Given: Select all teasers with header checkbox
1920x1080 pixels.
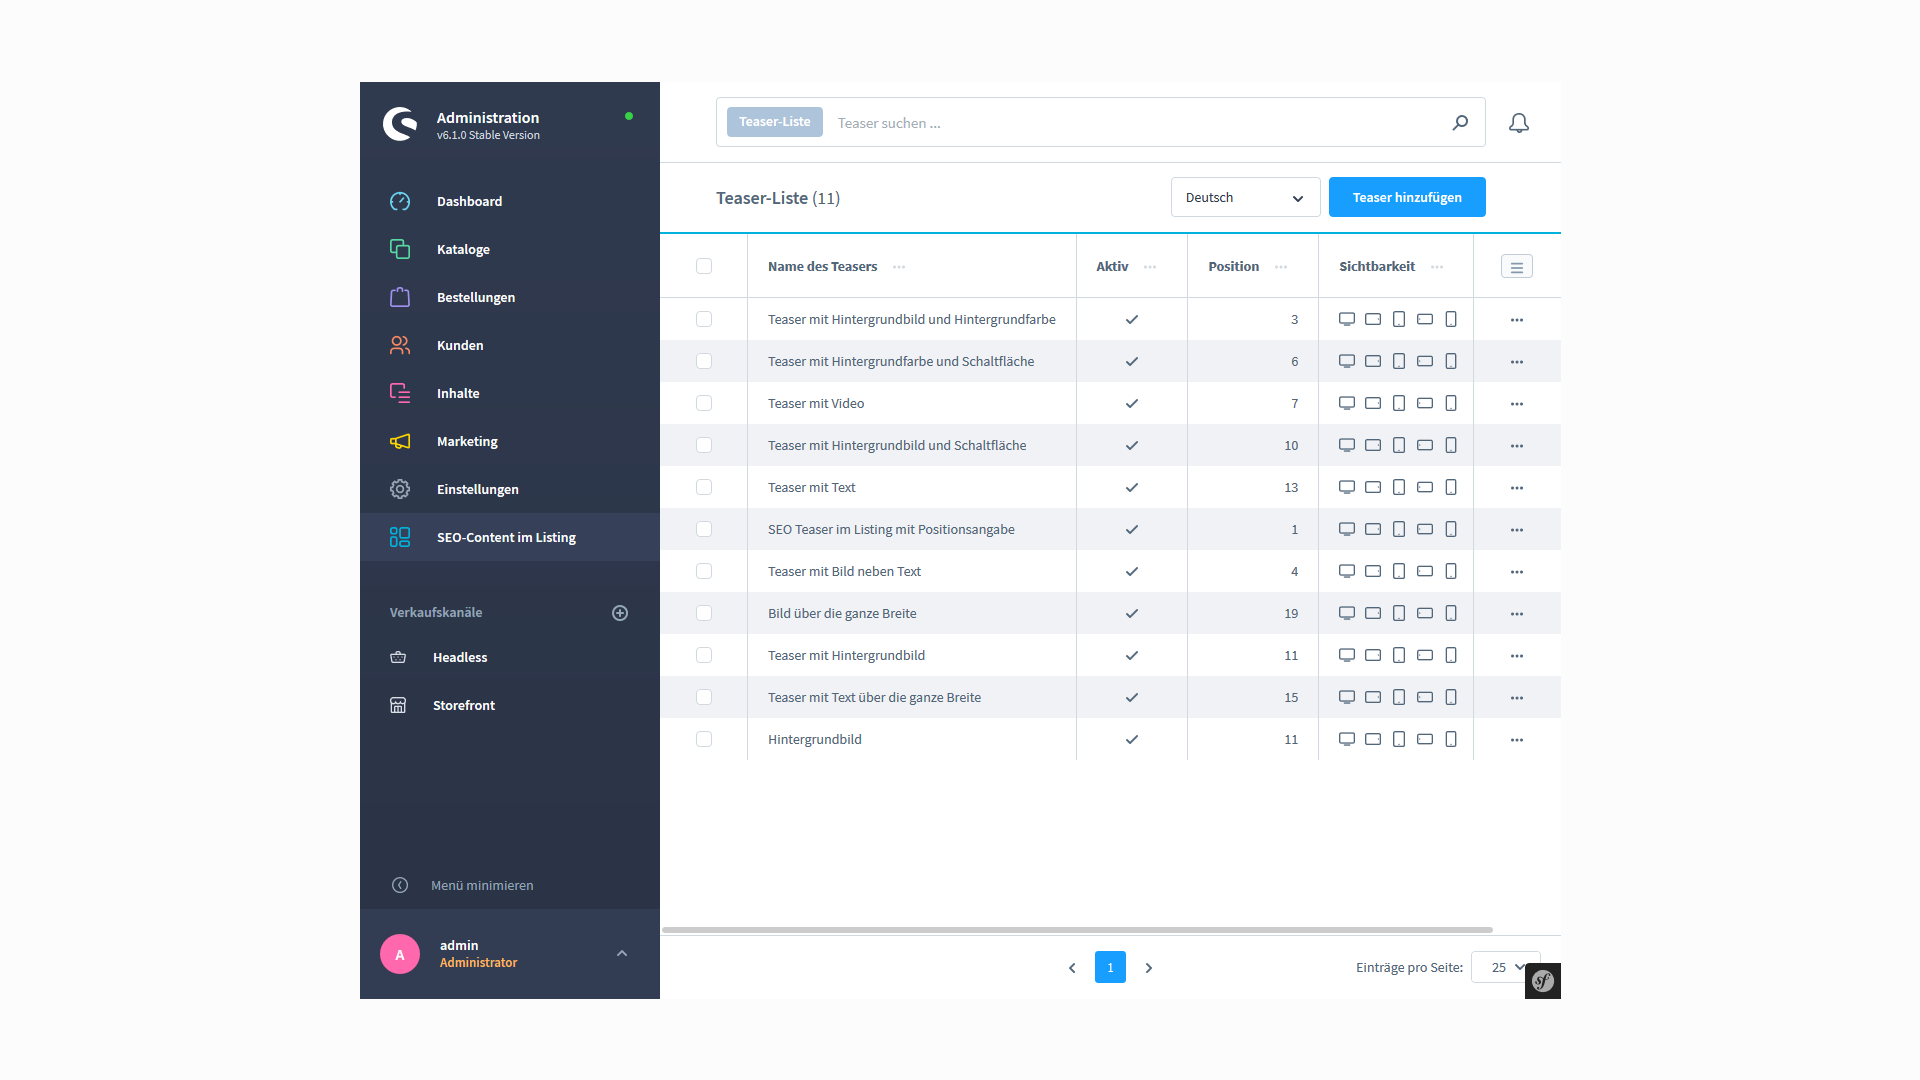Looking at the screenshot, I should click(704, 266).
